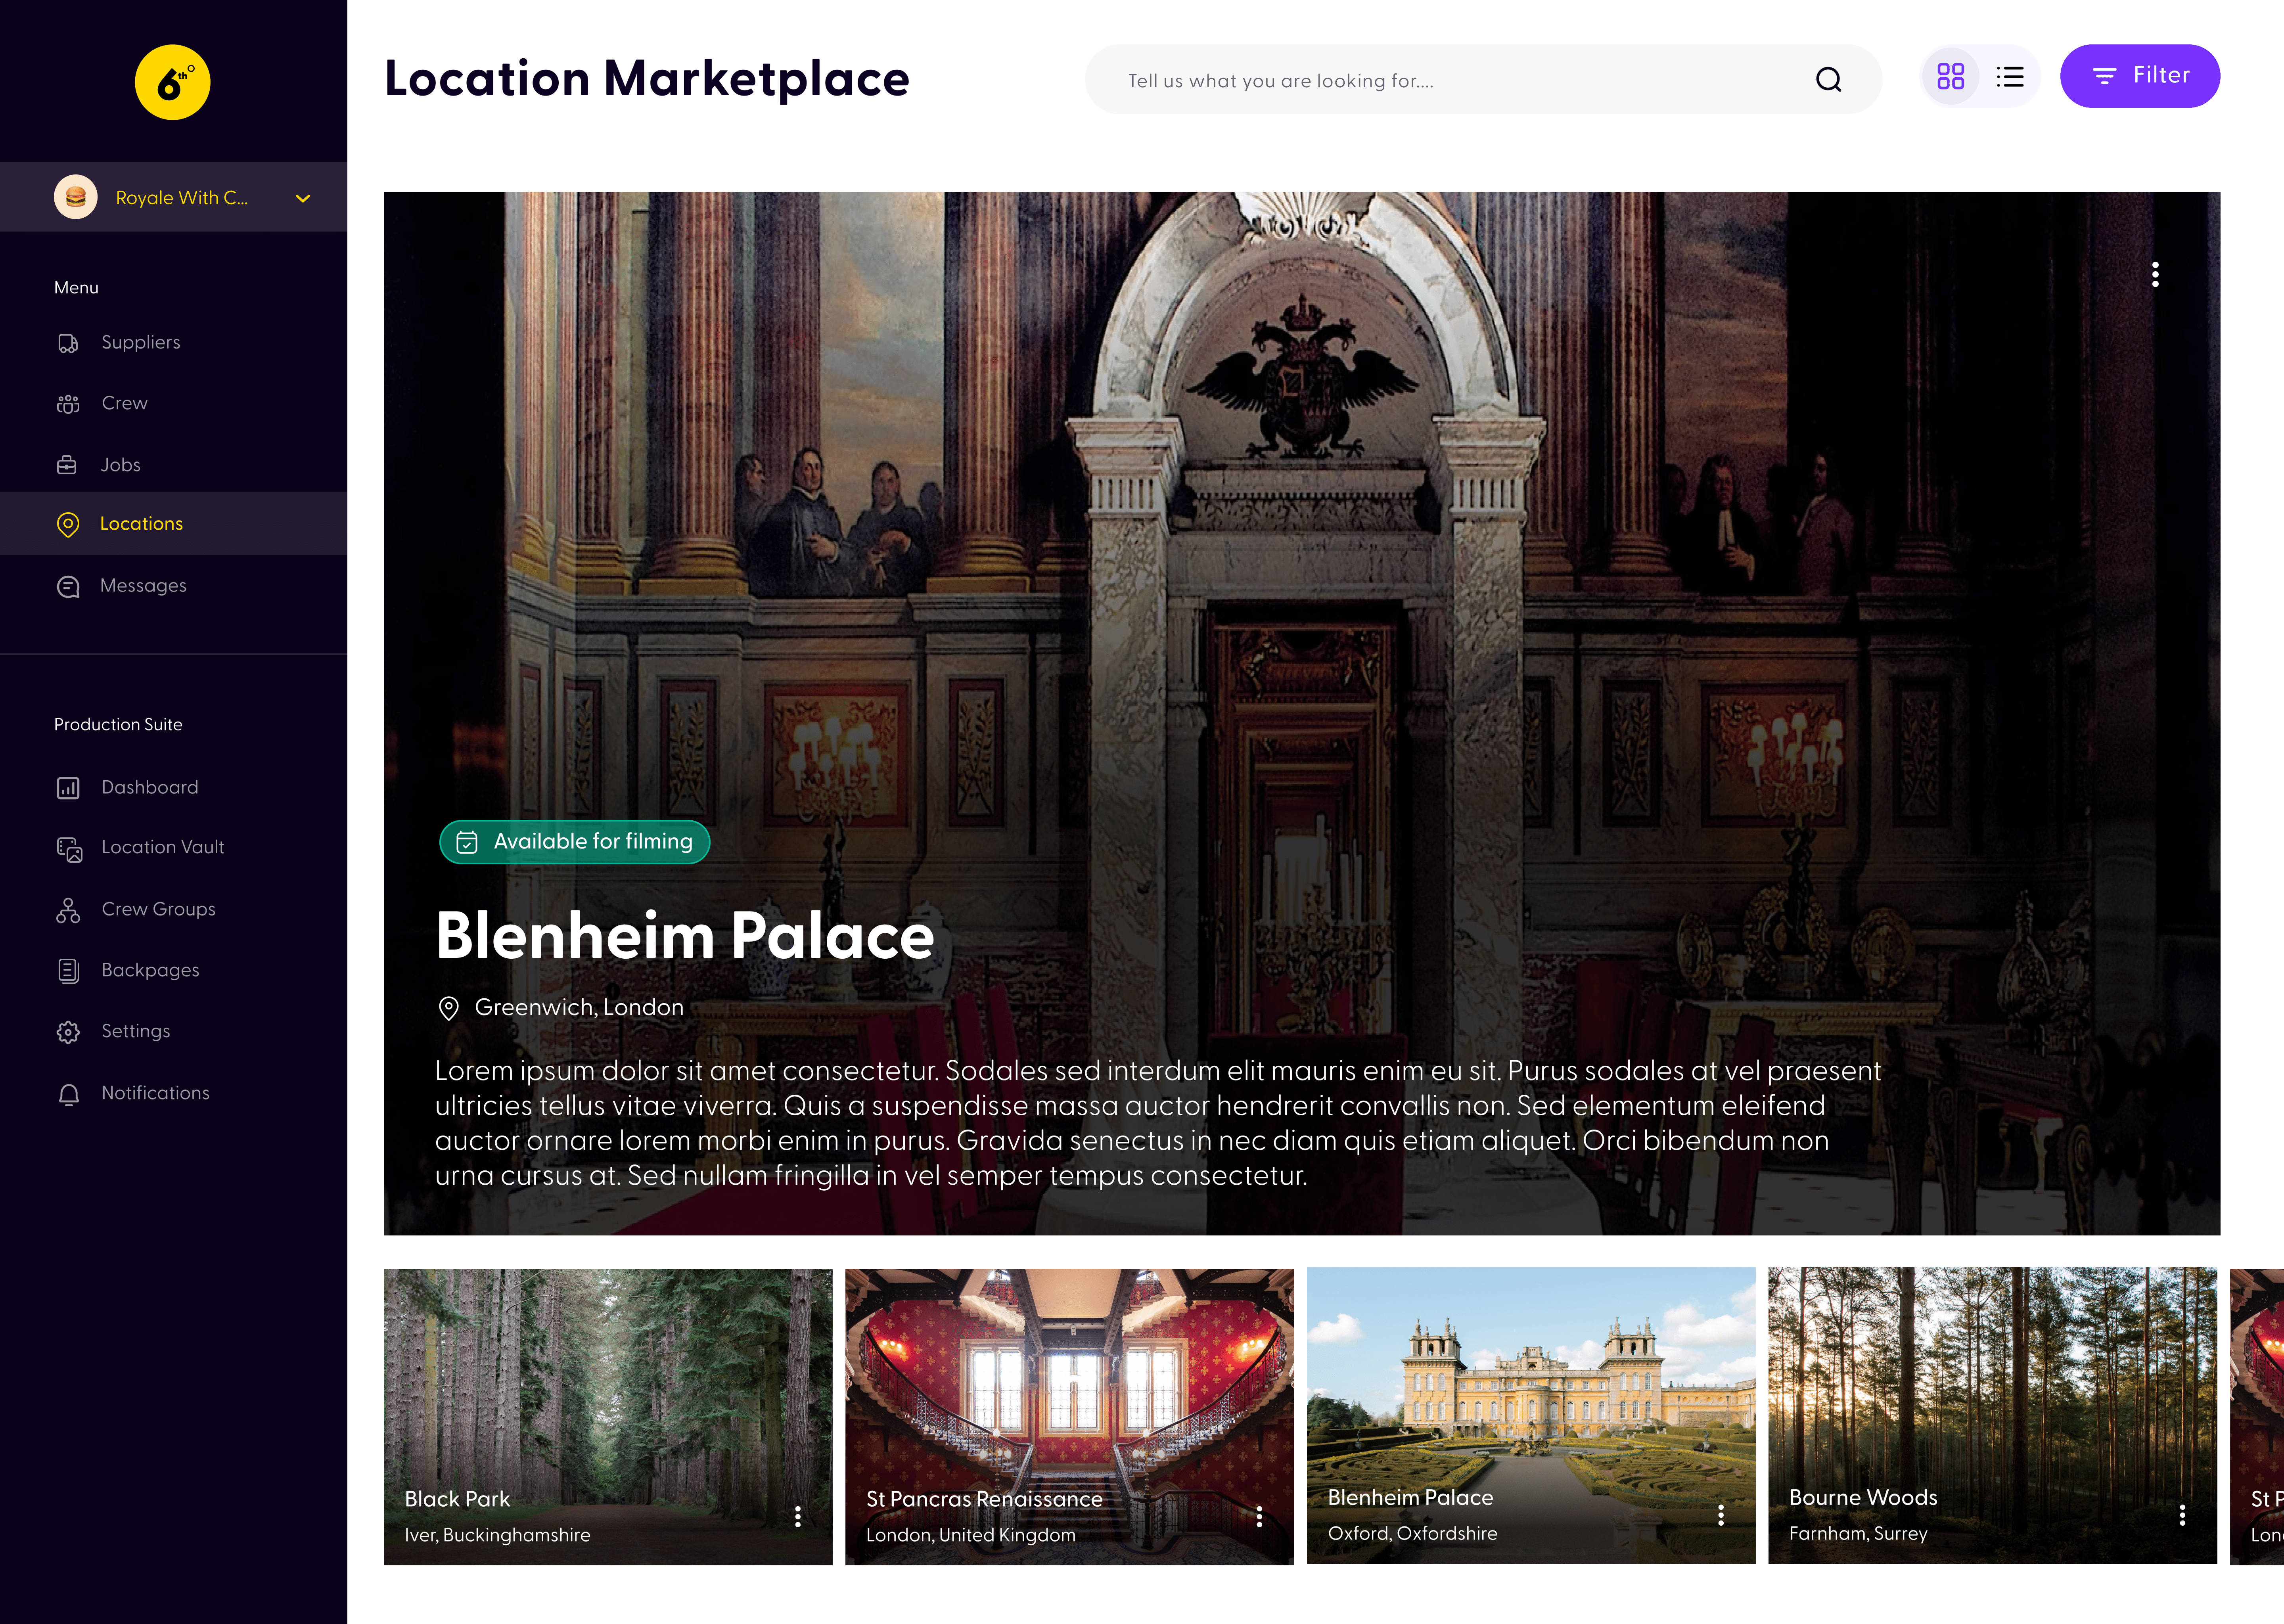Click the search field placeholder text
Image resolution: width=2284 pixels, height=1624 pixels.
pyautogui.click(x=1280, y=81)
